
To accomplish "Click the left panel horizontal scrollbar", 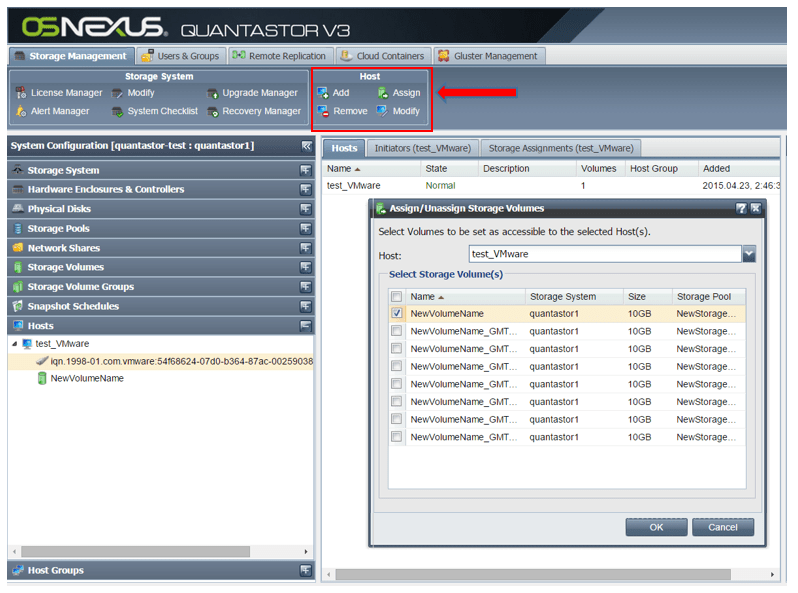I will click(x=160, y=551).
